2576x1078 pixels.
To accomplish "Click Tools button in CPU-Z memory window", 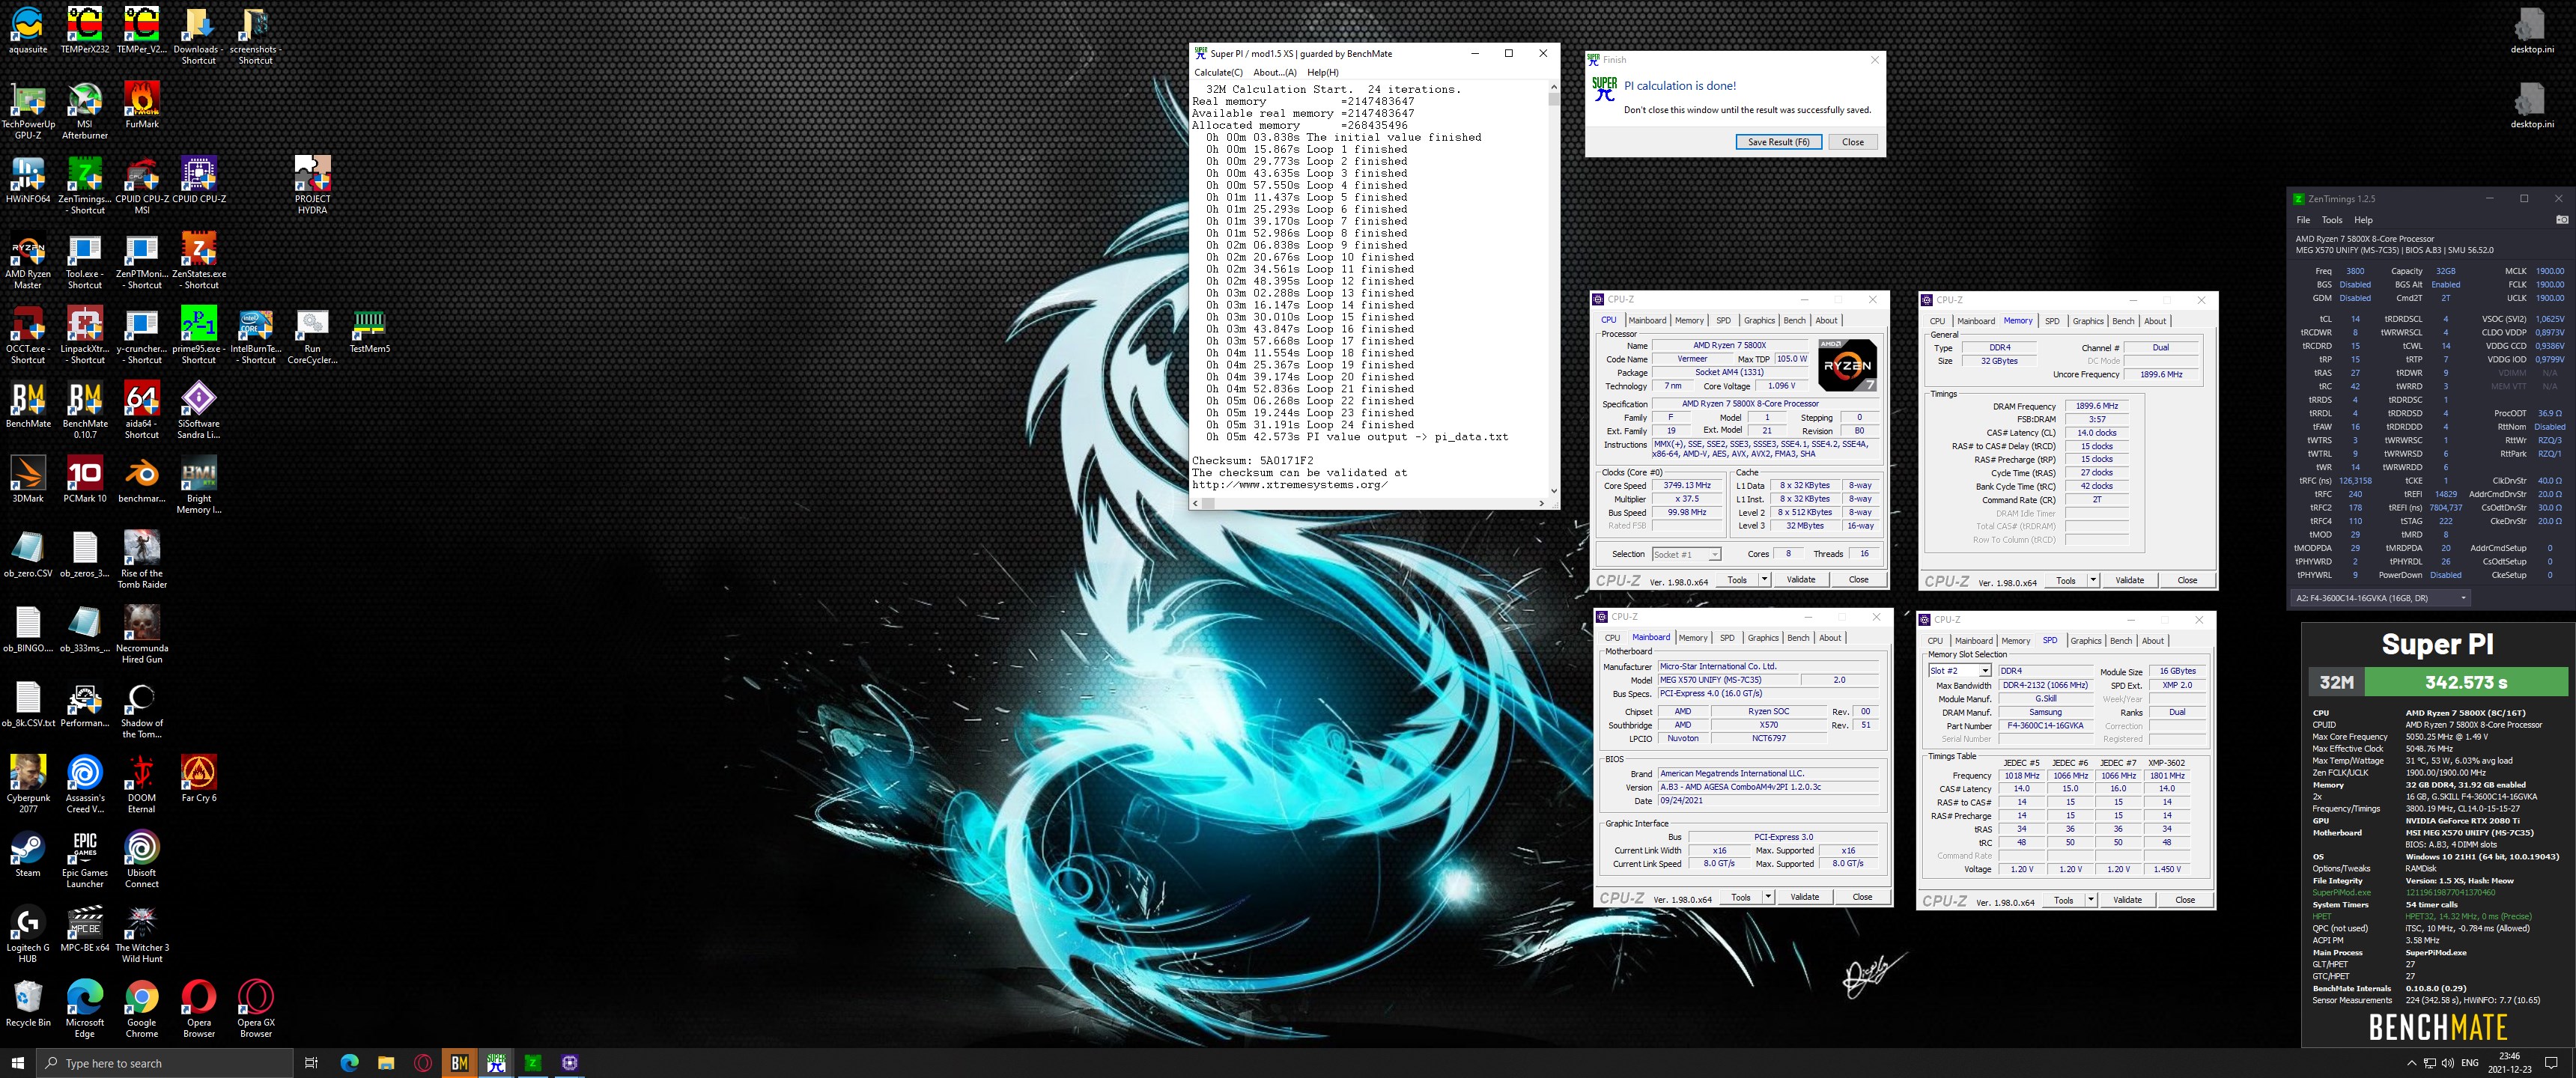I will click(2065, 581).
